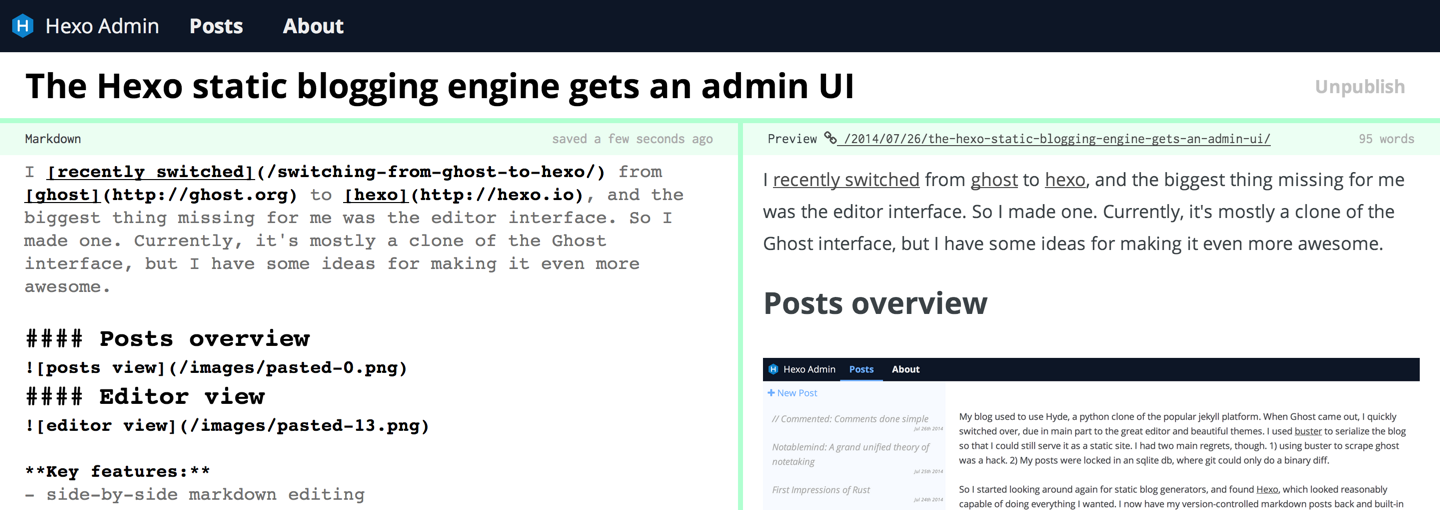Viewport: 1440px width, 510px height.
Task: Open the post permalink URL in preview header
Action: point(1057,139)
